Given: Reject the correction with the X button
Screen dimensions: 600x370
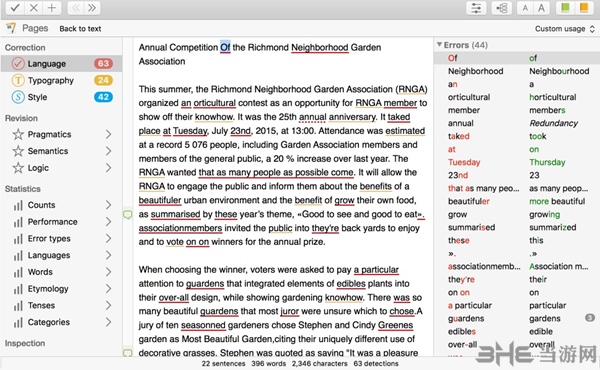Looking at the screenshot, I should pos(33,8).
